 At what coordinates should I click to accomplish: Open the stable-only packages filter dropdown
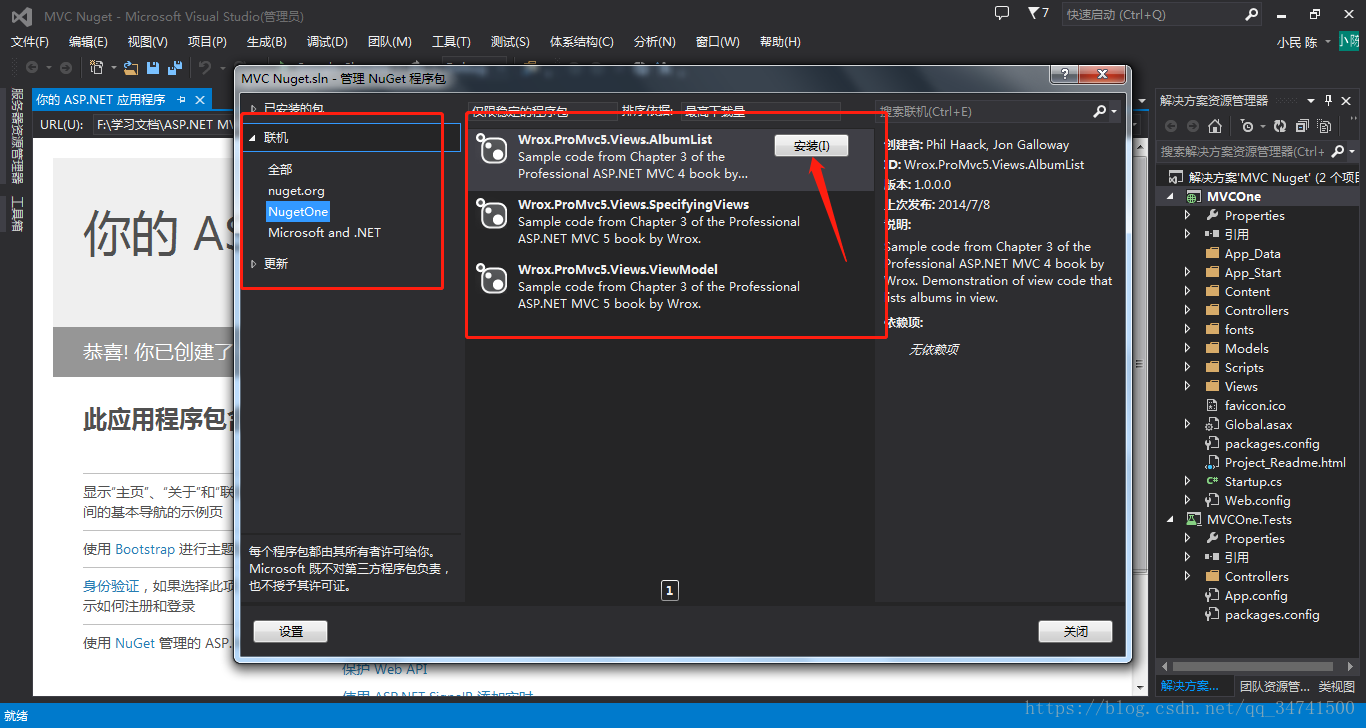click(542, 111)
